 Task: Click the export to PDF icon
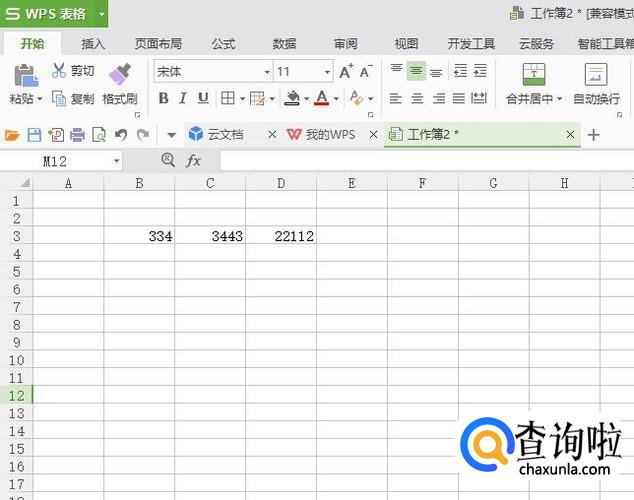(x=56, y=135)
